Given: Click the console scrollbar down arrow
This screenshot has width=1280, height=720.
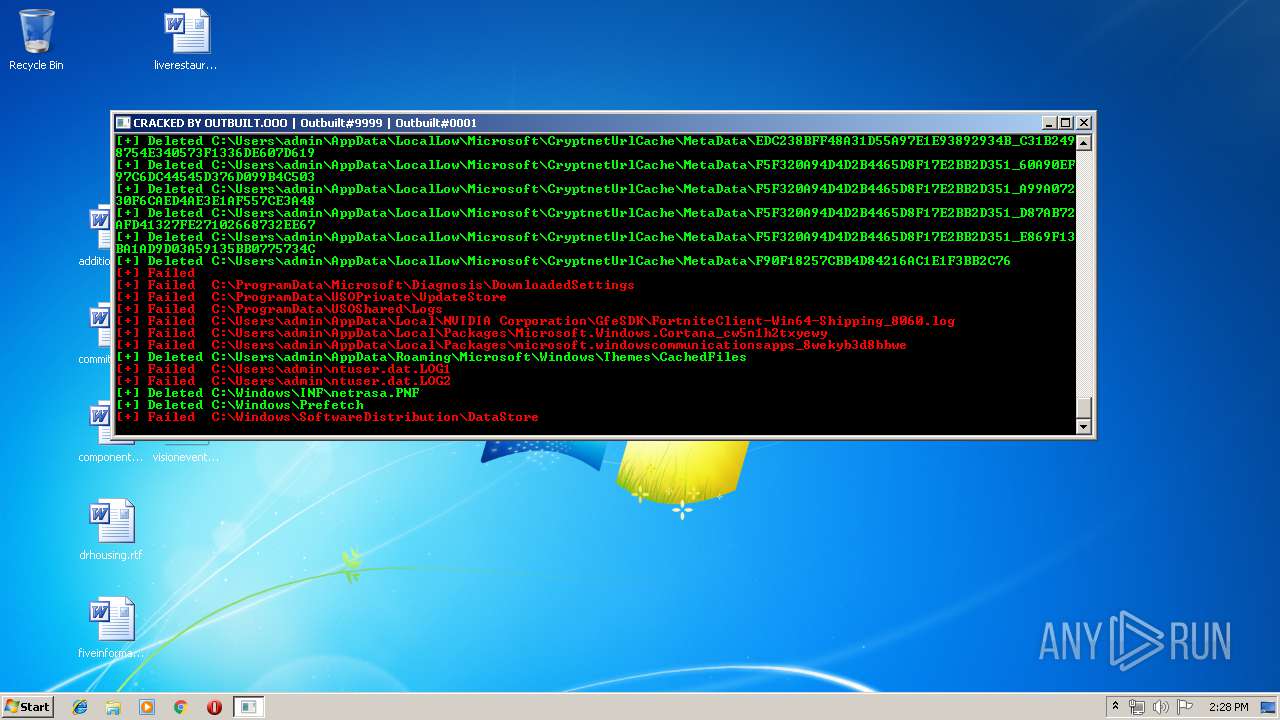Looking at the screenshot, I should click(x=1083, y=427).
